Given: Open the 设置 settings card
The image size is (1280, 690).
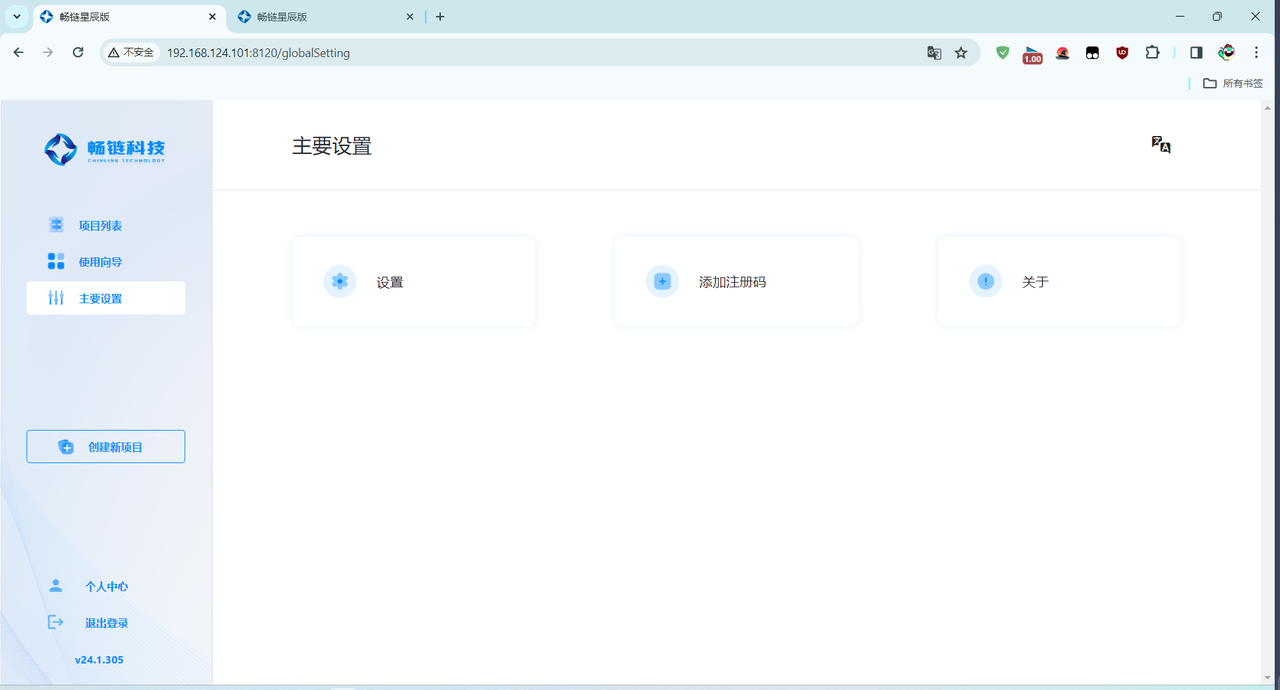Looking at the screenshot, I should pyautogui.click(x=413, y=282).
